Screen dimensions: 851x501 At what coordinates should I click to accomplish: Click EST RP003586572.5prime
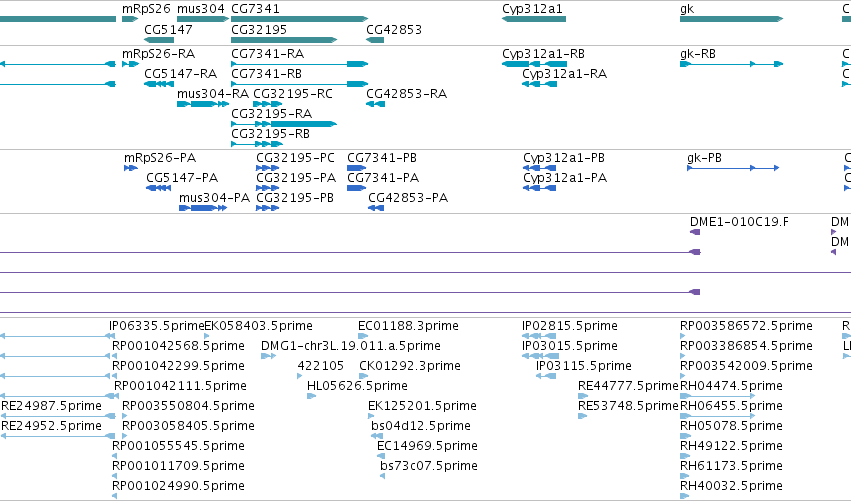point(683,337)
